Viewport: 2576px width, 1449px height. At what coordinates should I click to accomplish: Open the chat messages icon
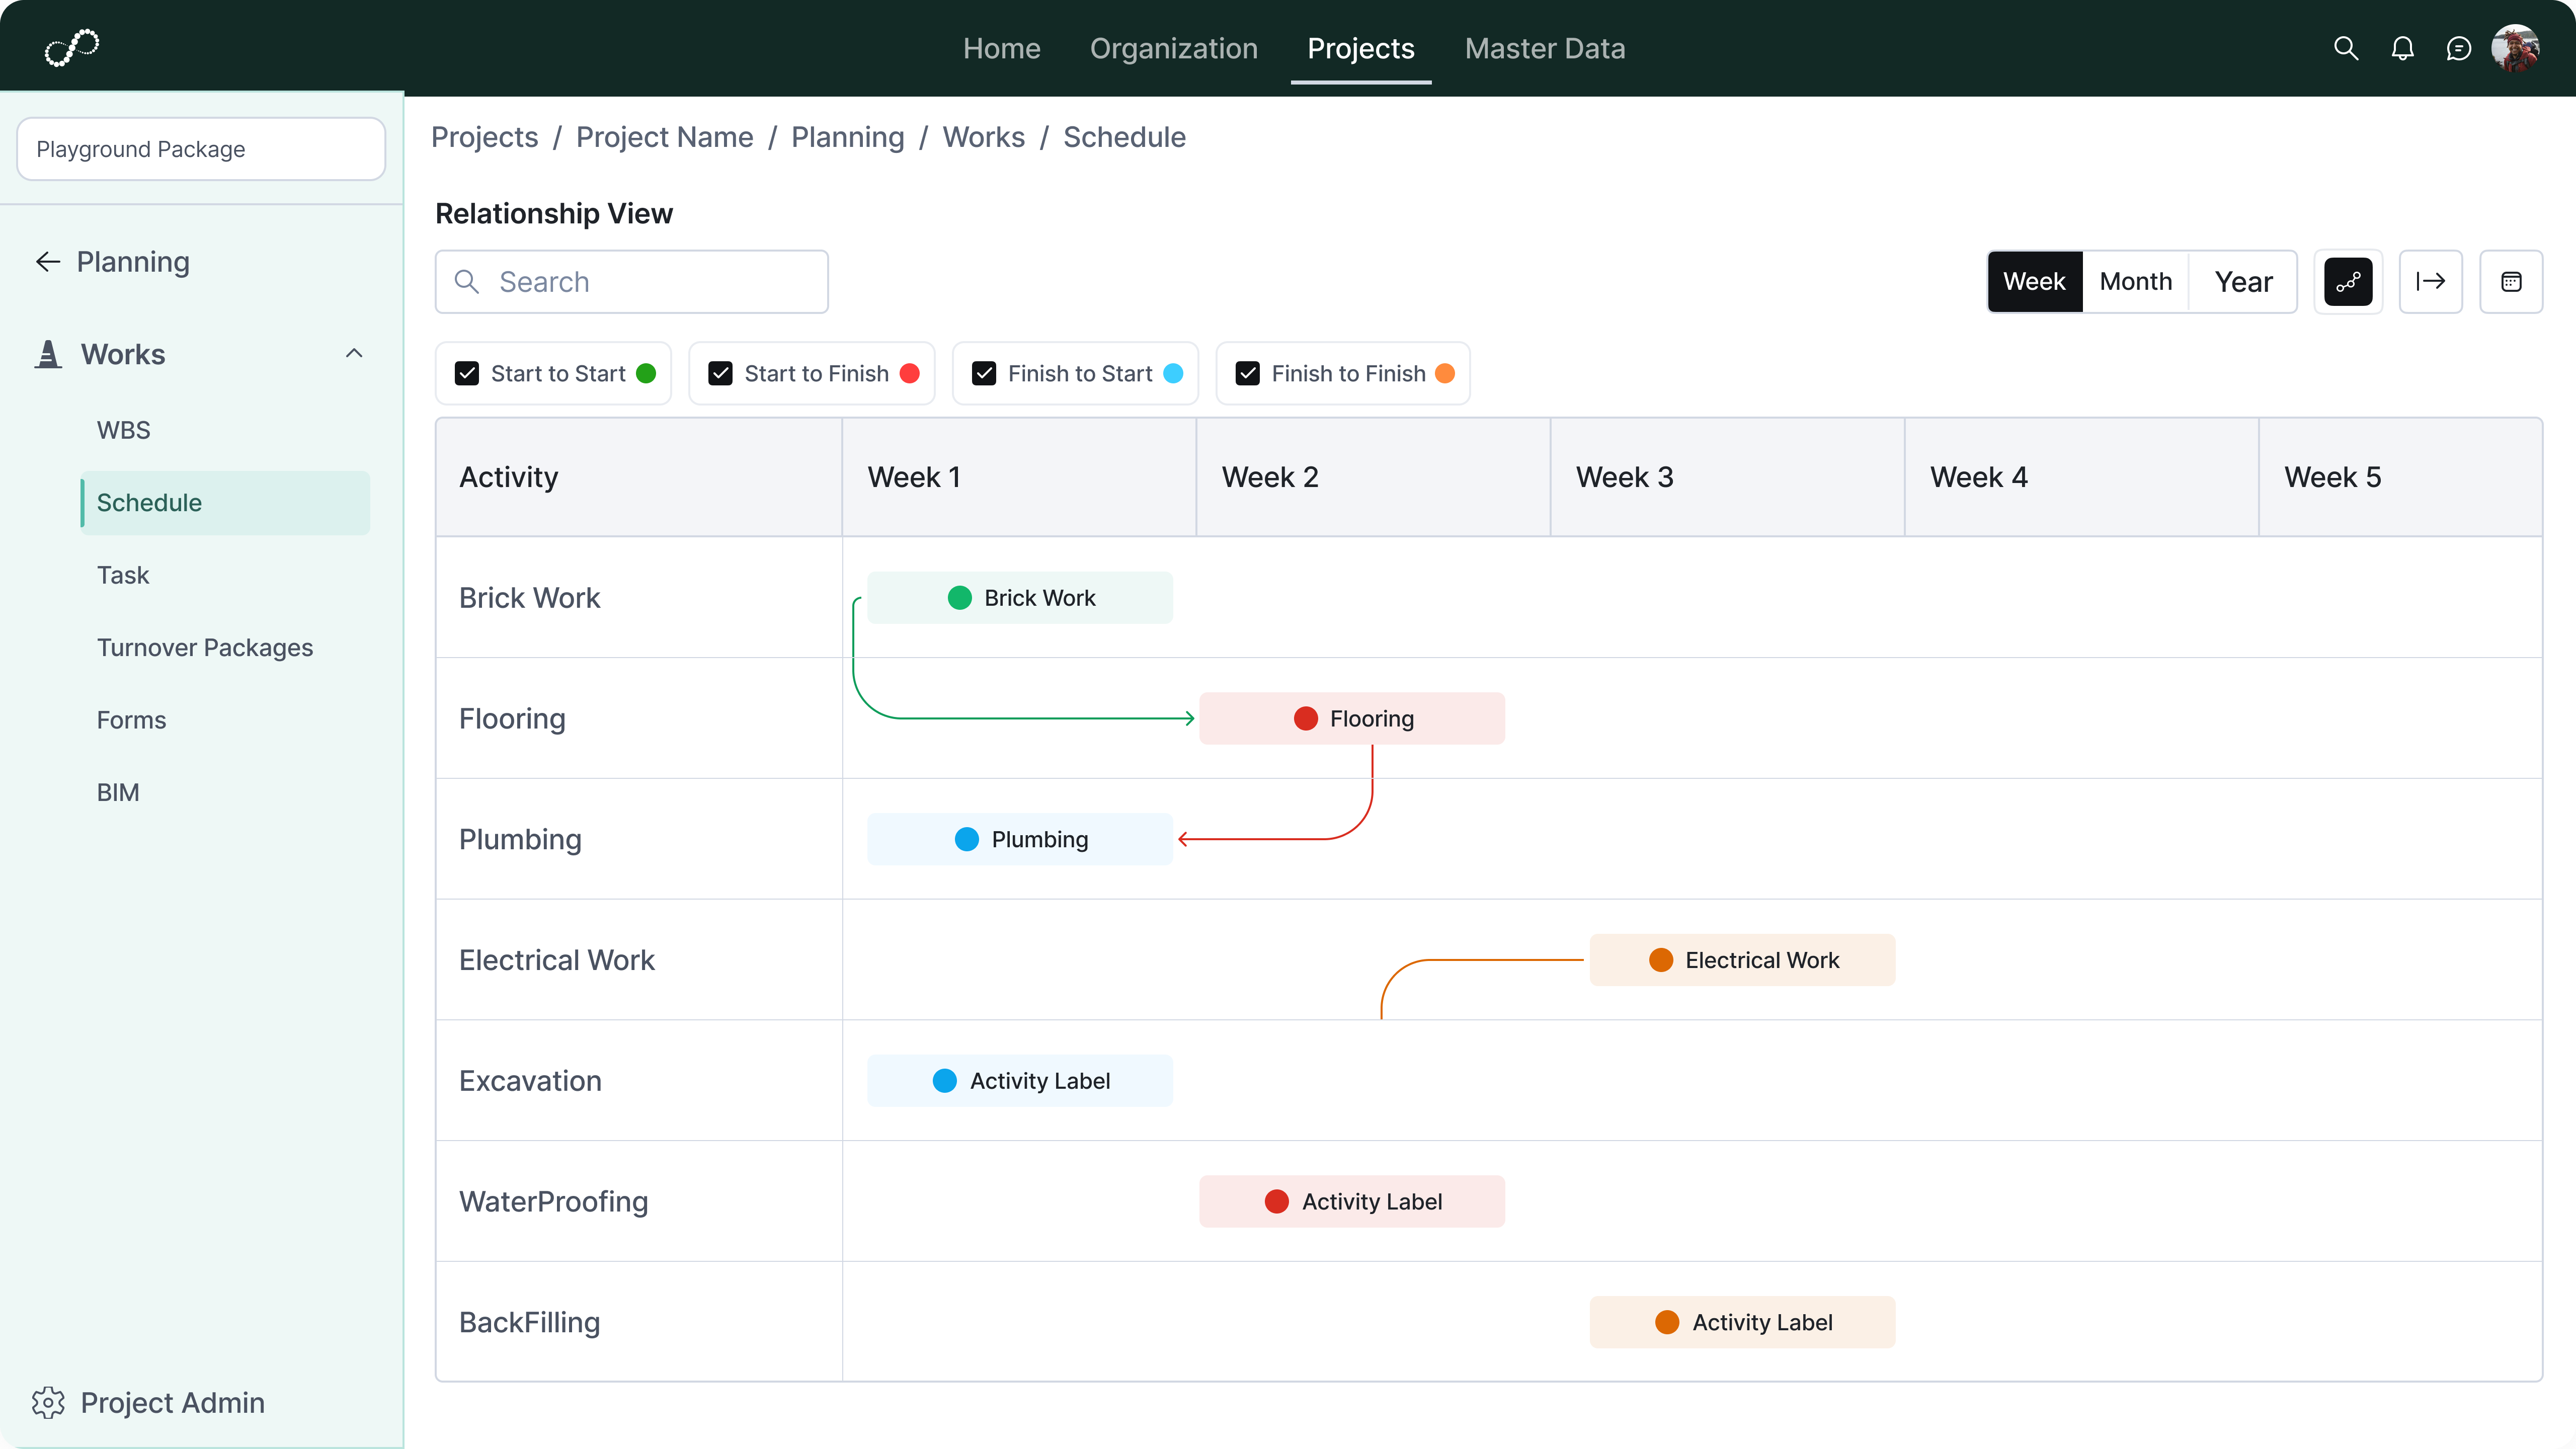(x=2458, y=48)
